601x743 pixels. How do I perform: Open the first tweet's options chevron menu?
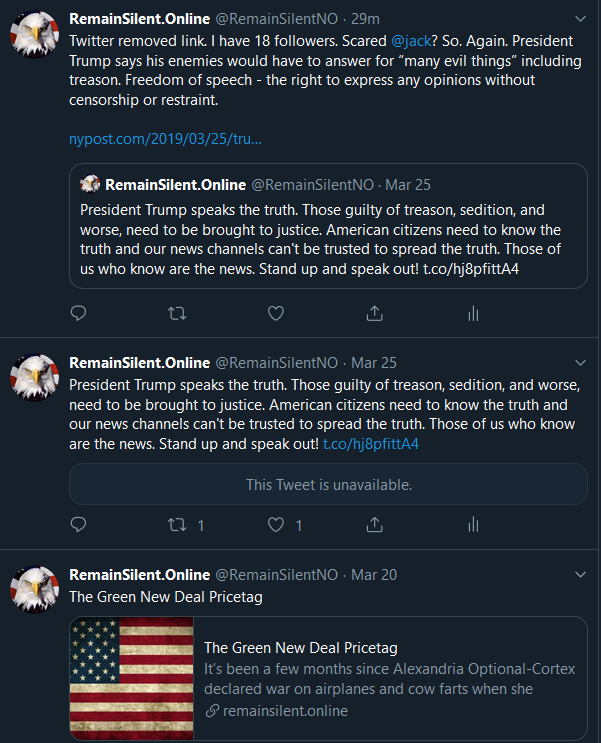point(582,19)
